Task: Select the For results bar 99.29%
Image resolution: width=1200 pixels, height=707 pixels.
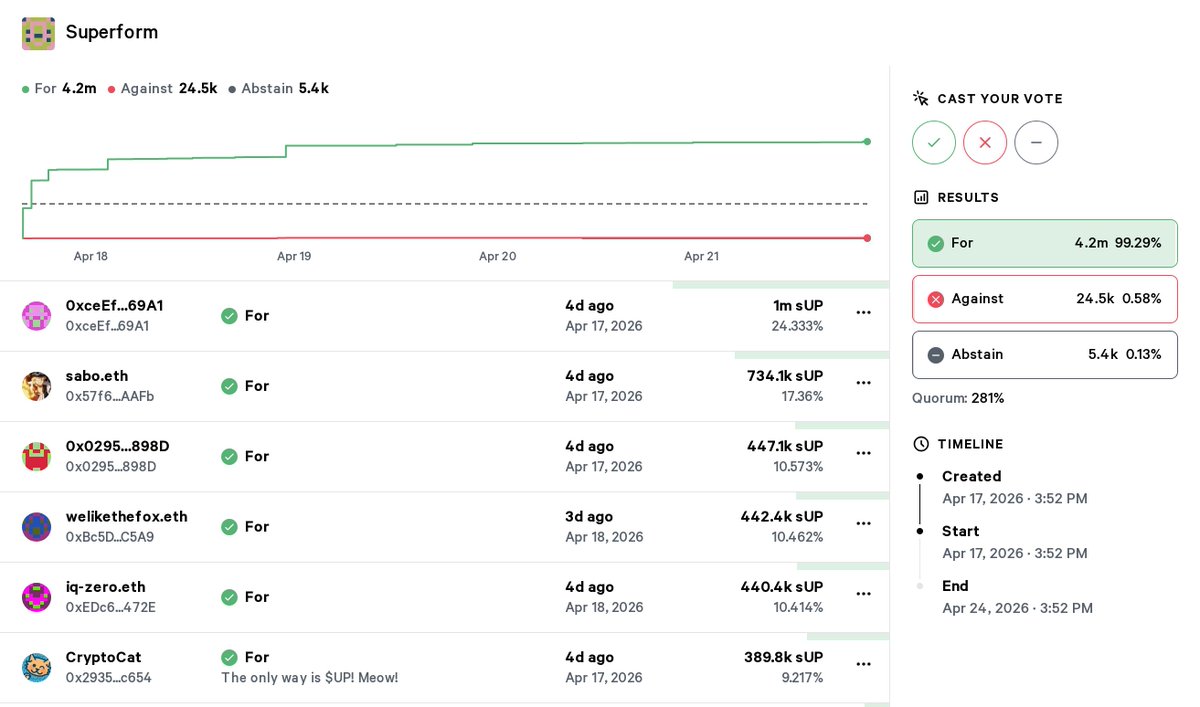Action: click(x=1045, y=243)
